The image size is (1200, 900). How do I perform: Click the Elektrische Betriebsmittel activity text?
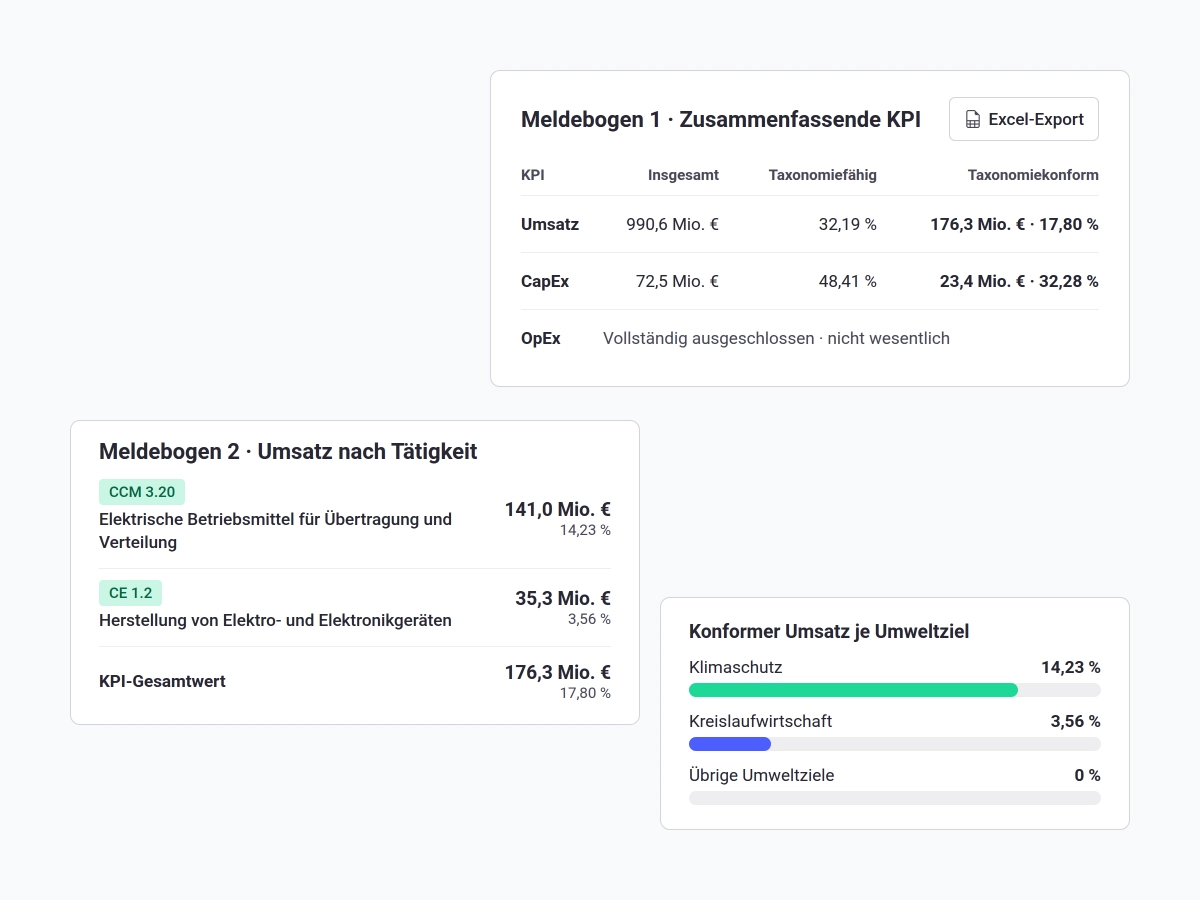[x=276, y=531]
